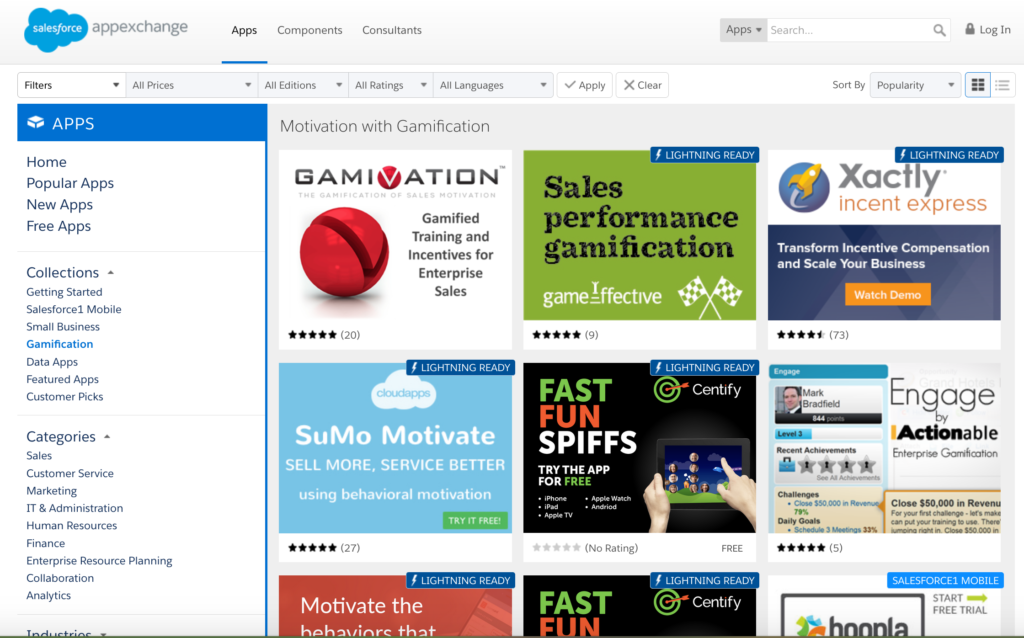The image size is (1024, 638).
Task: Open the SuMo Motivate app thumbnail
Action: coord(395,448)
